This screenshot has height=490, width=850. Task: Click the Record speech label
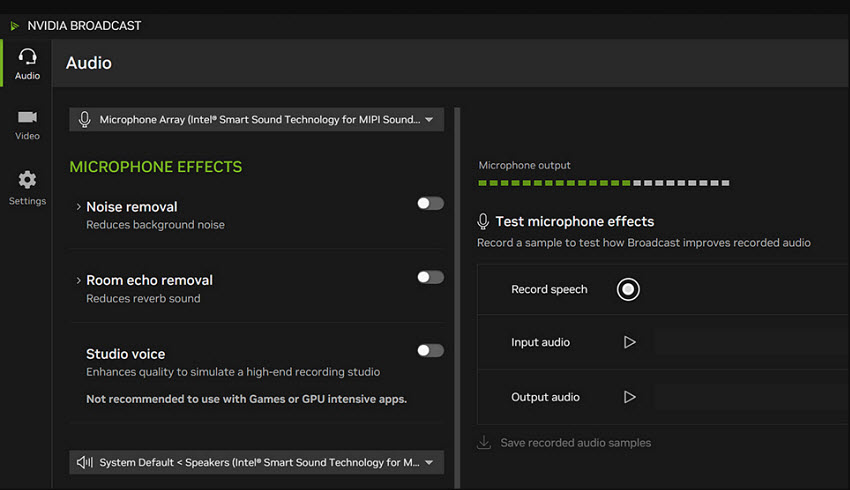pyautogui.click(x=549, y=289)
